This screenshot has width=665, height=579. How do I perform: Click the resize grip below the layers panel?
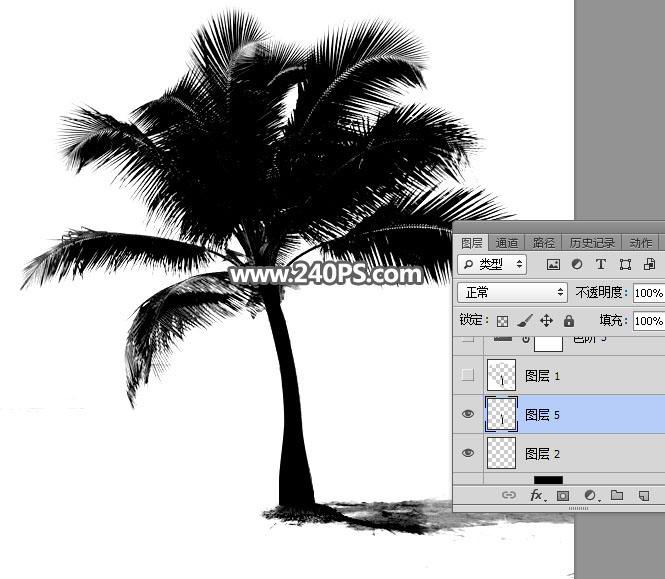click(x=578, y=508)
